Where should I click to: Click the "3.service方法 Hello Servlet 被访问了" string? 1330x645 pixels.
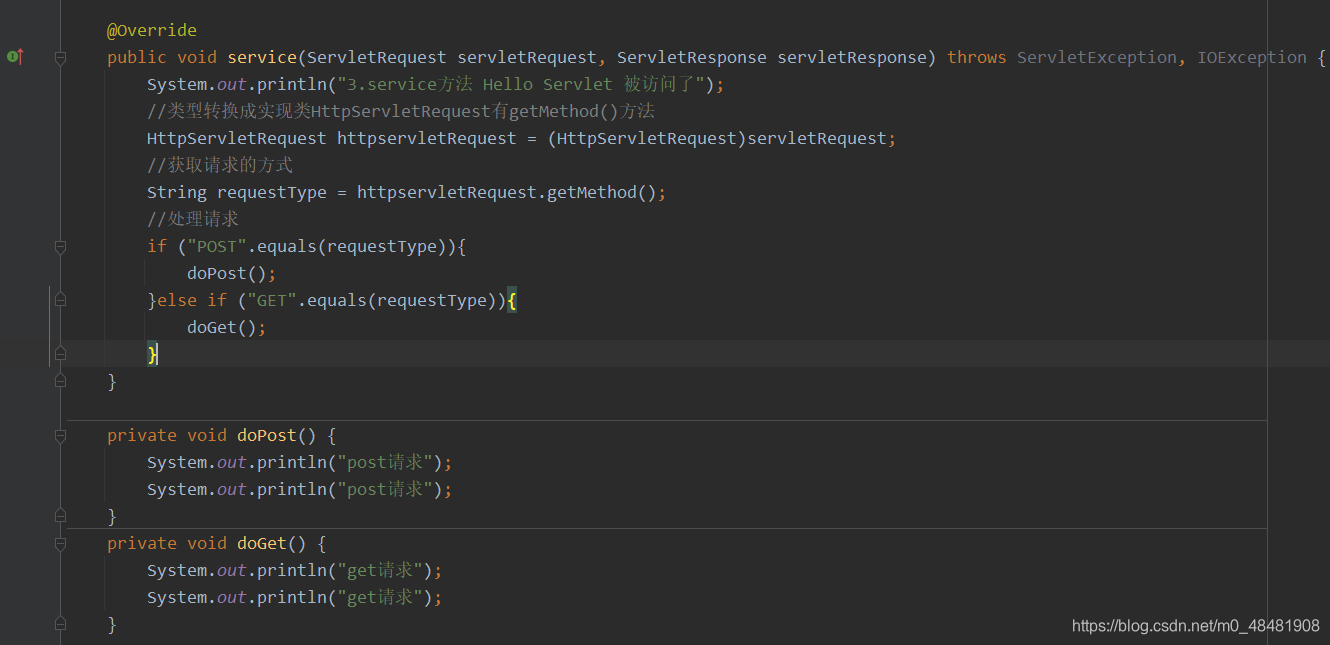(523, 84)
